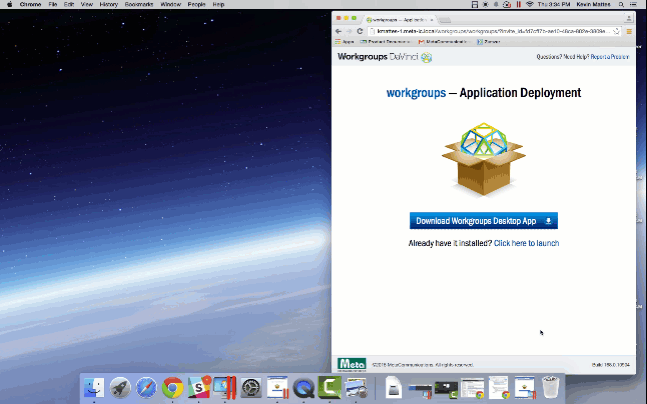Open Spotlight search in menu bar
The image size is (647, 404).
(621, 4)
